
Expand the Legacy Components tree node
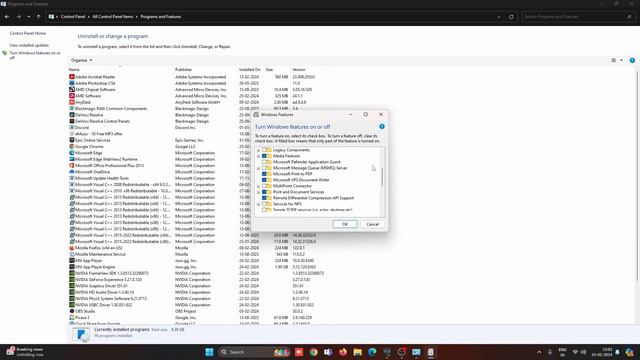[x=258, y=150]
